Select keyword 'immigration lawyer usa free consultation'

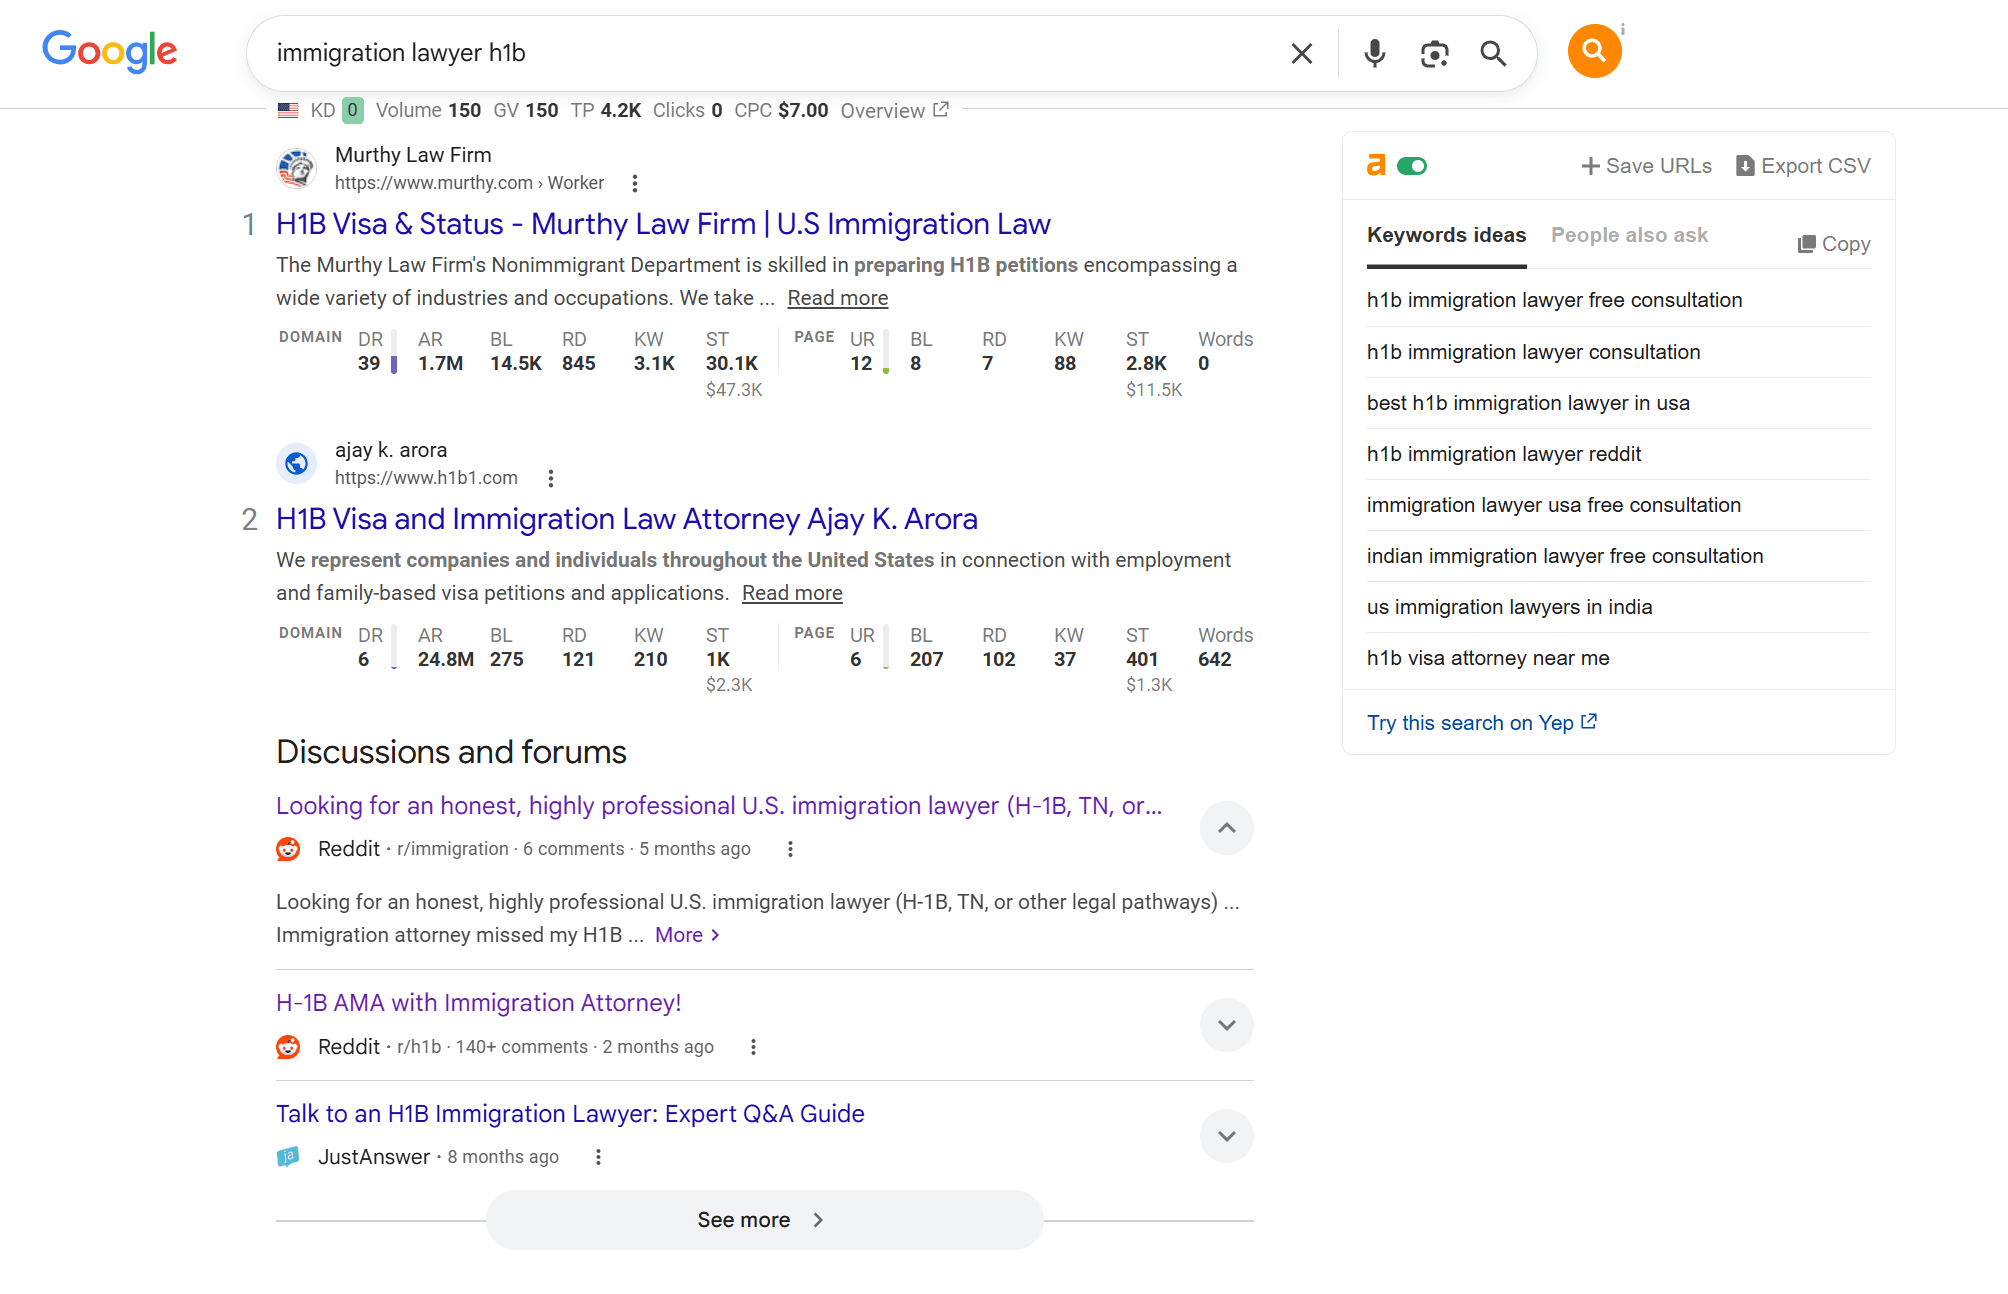[1554, 505]
